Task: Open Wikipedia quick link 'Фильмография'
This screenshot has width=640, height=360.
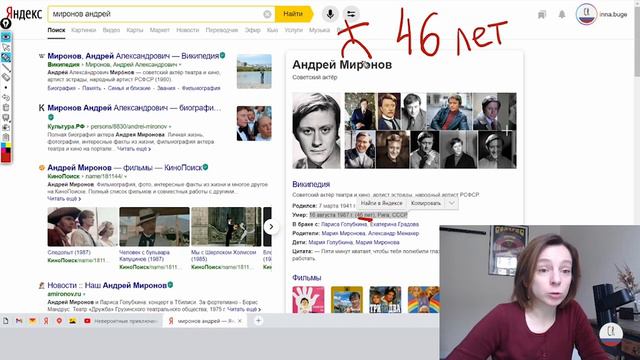Action: (x=201, y=88)
